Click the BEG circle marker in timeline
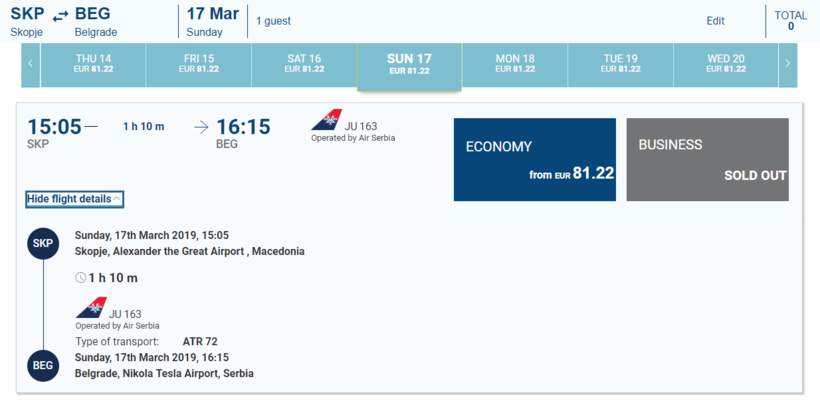Viewport: 820px width, 403px height. [43, 365]
